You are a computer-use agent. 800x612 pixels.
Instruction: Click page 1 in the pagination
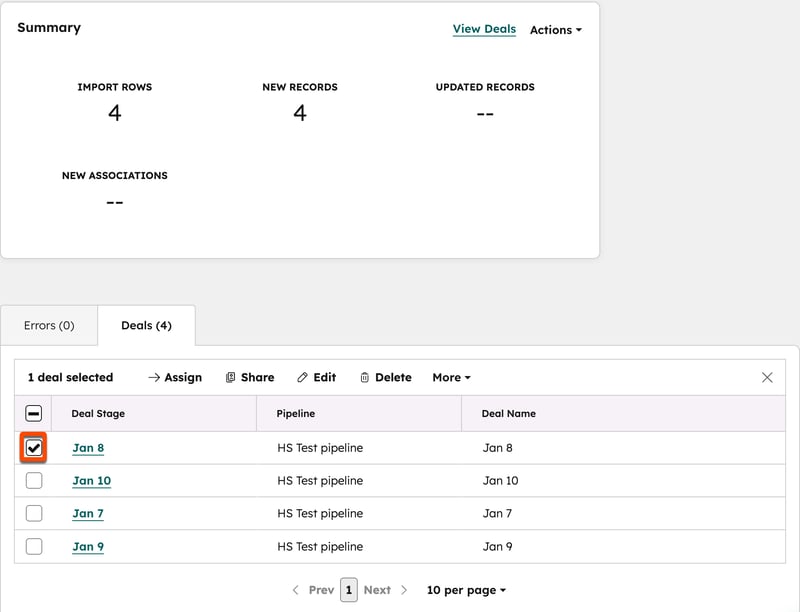[x=348, y=590]
